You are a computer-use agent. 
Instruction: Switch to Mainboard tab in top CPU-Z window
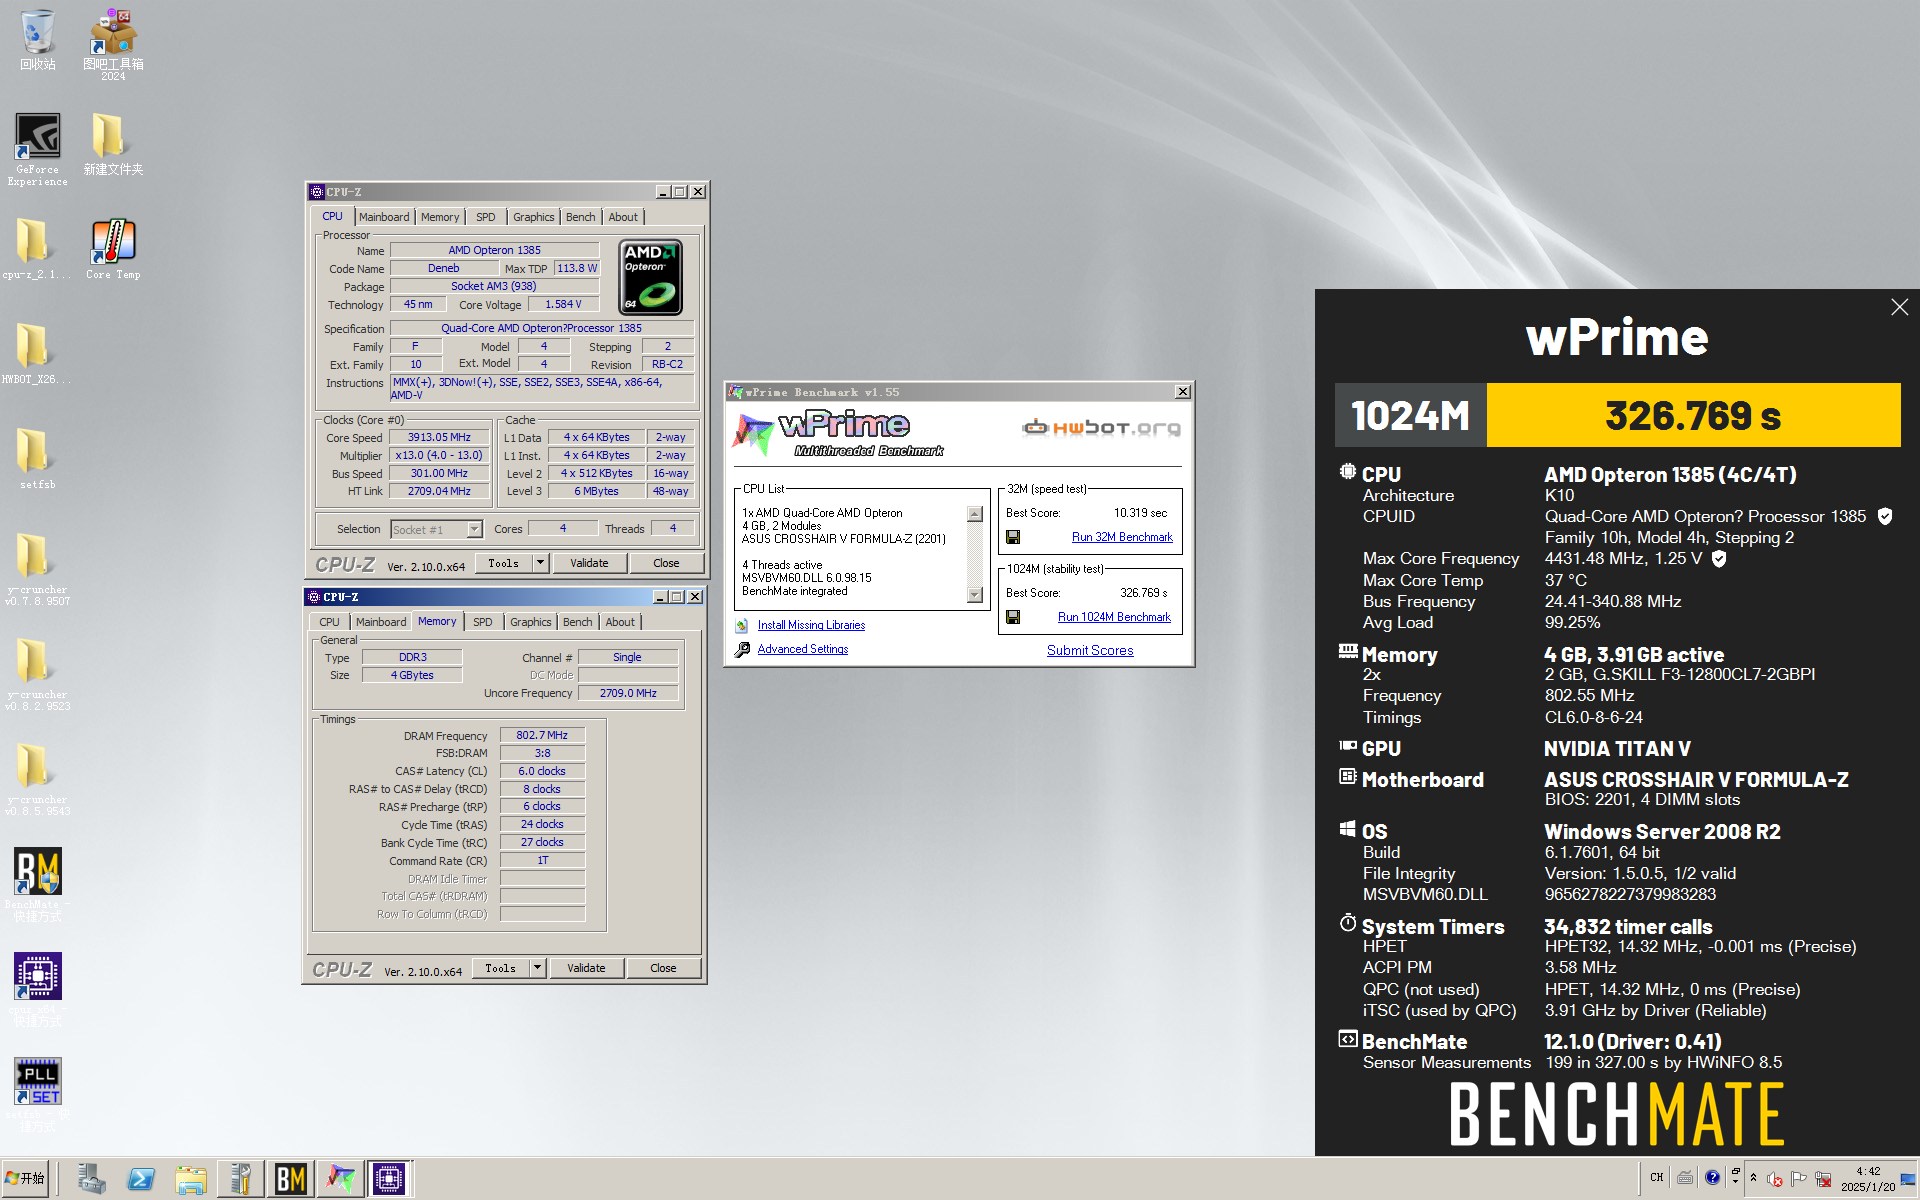coord(384,217)
